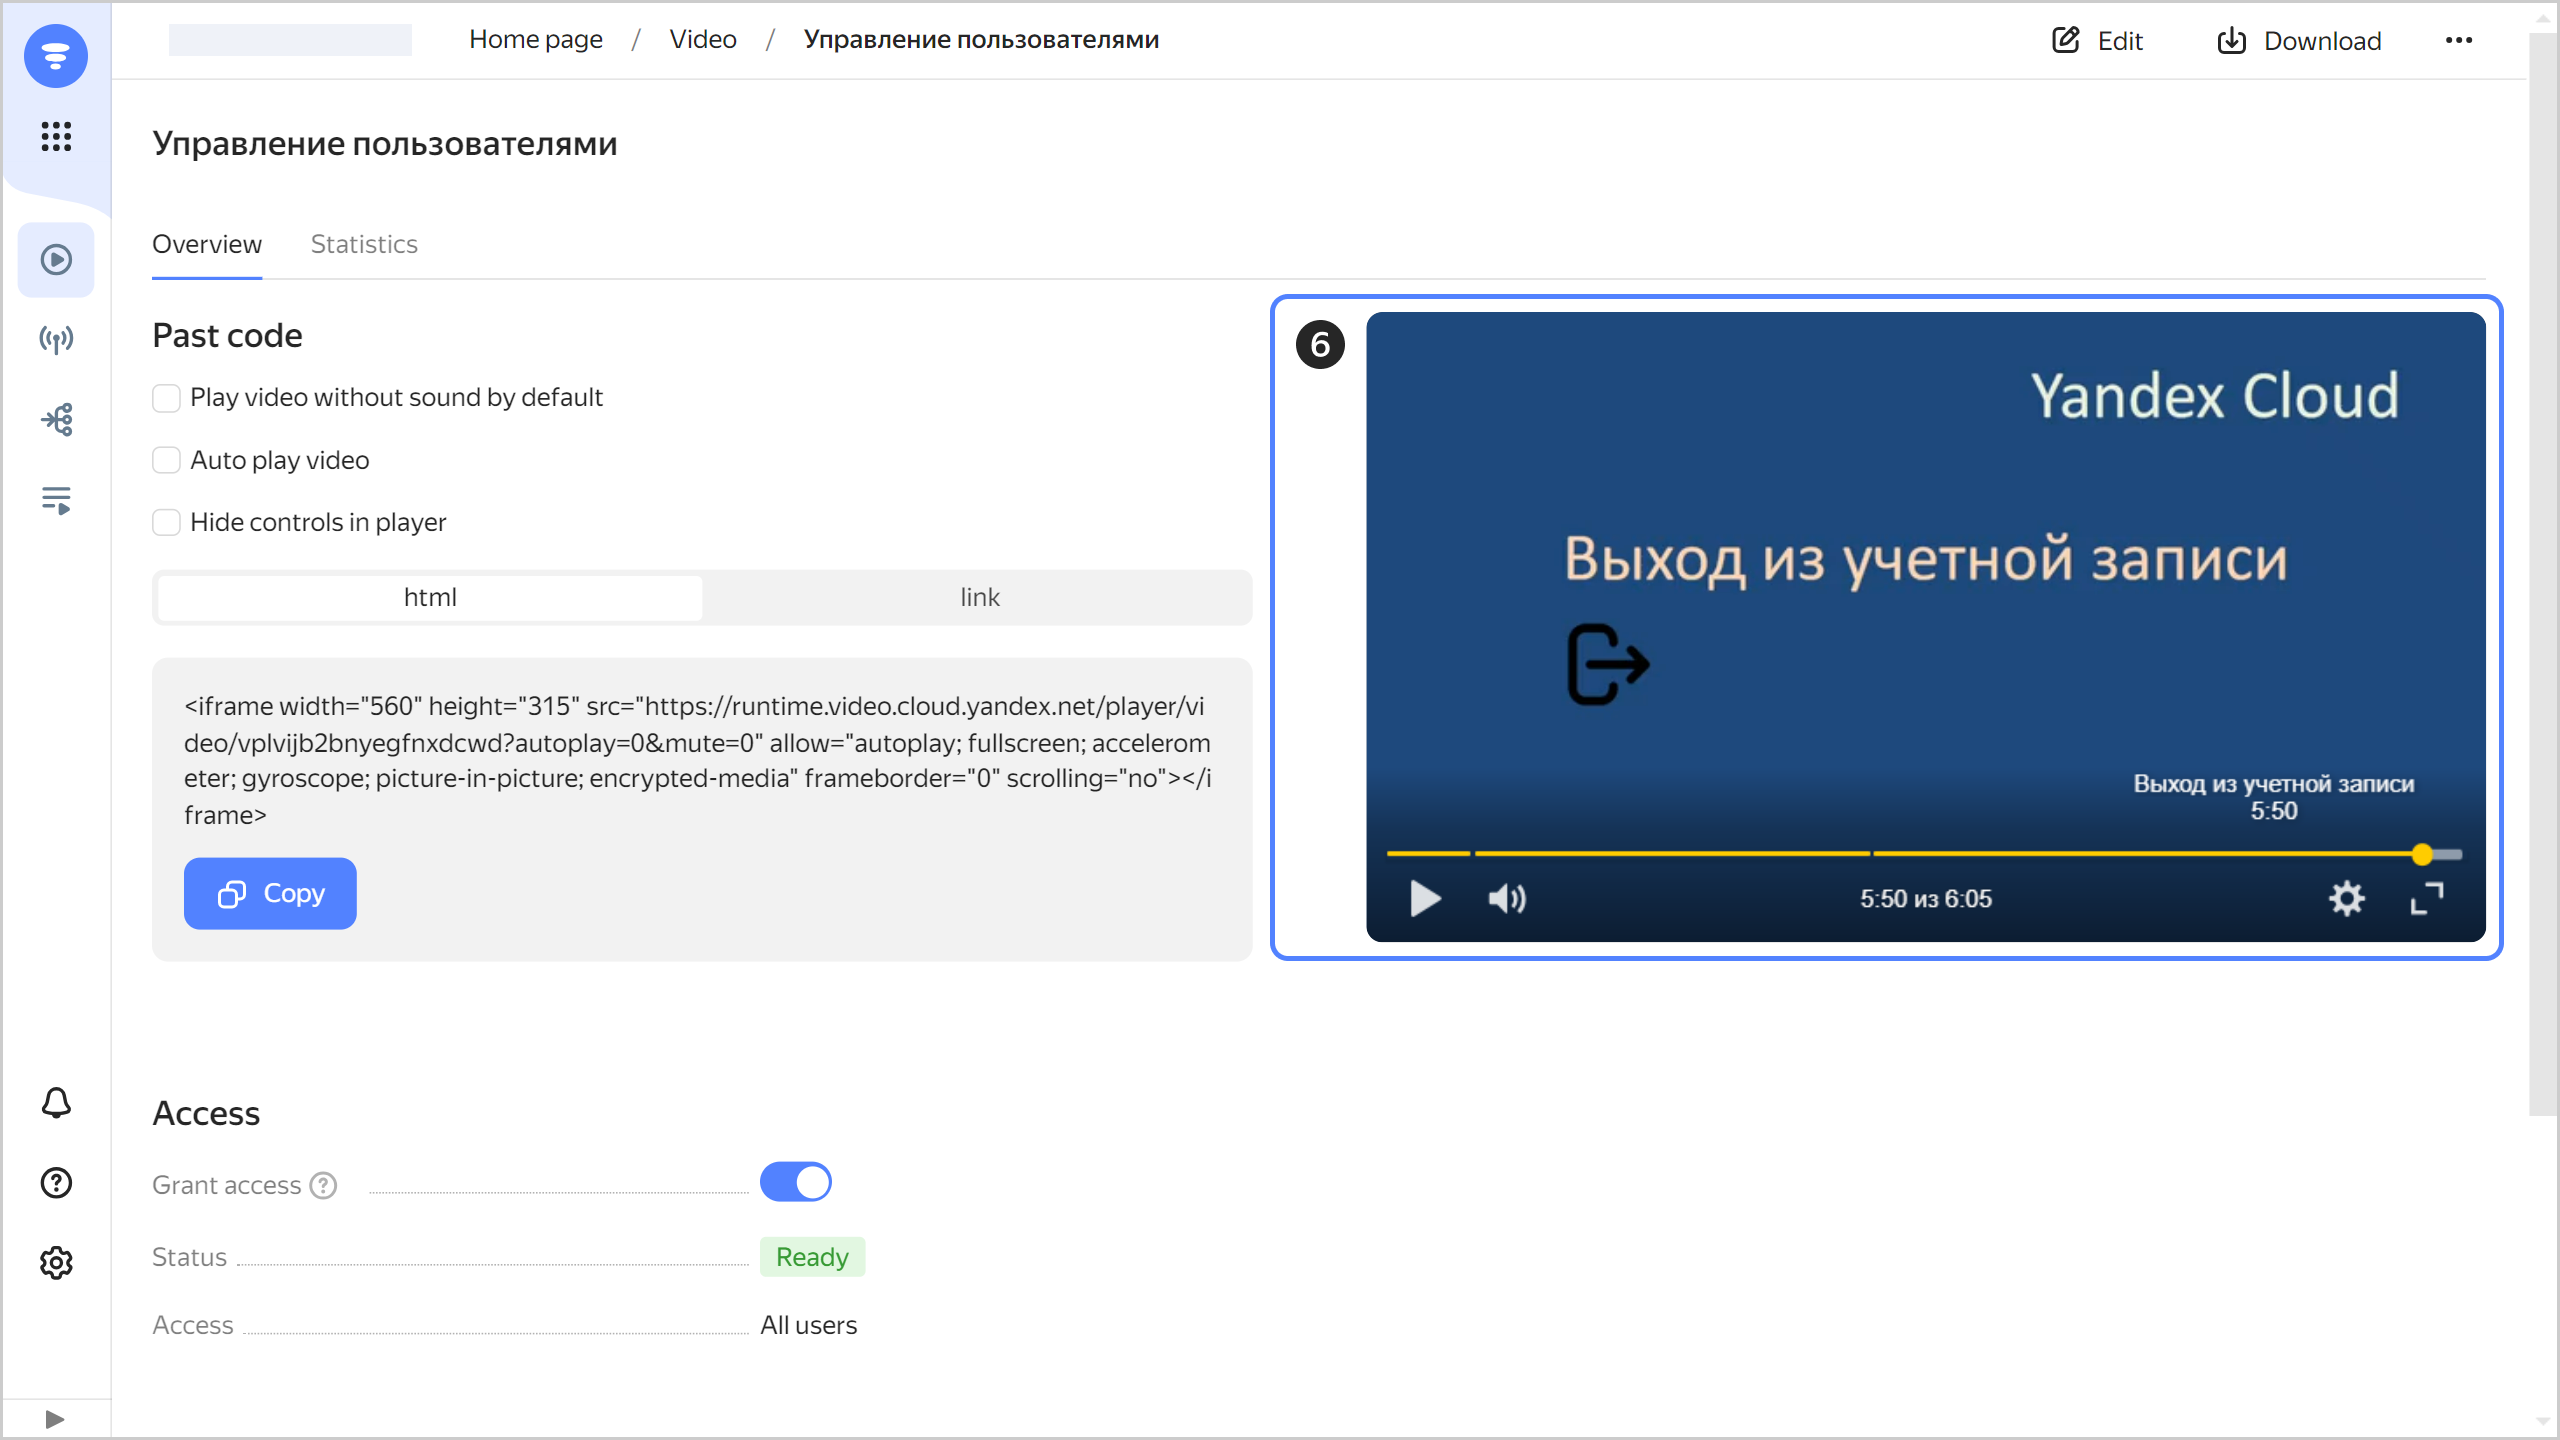Check the Auto play video option
Image resolution: width=2560 pixels, height=1440 pixels.
coord(167,460)
